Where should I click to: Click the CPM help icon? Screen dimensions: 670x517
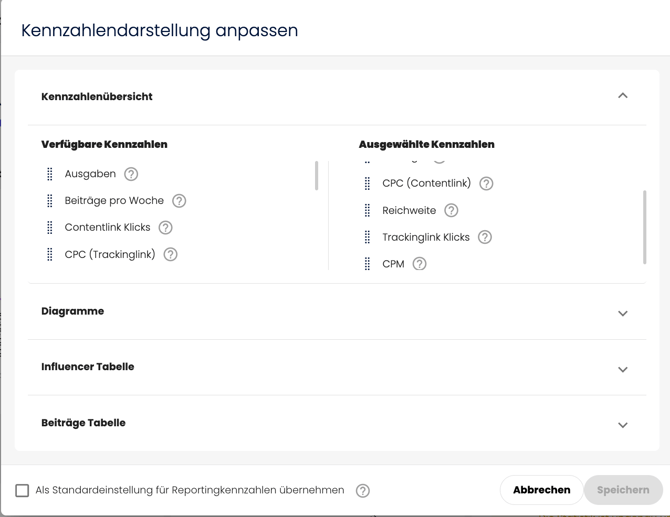pyautogui.click(x=420, y=264)
